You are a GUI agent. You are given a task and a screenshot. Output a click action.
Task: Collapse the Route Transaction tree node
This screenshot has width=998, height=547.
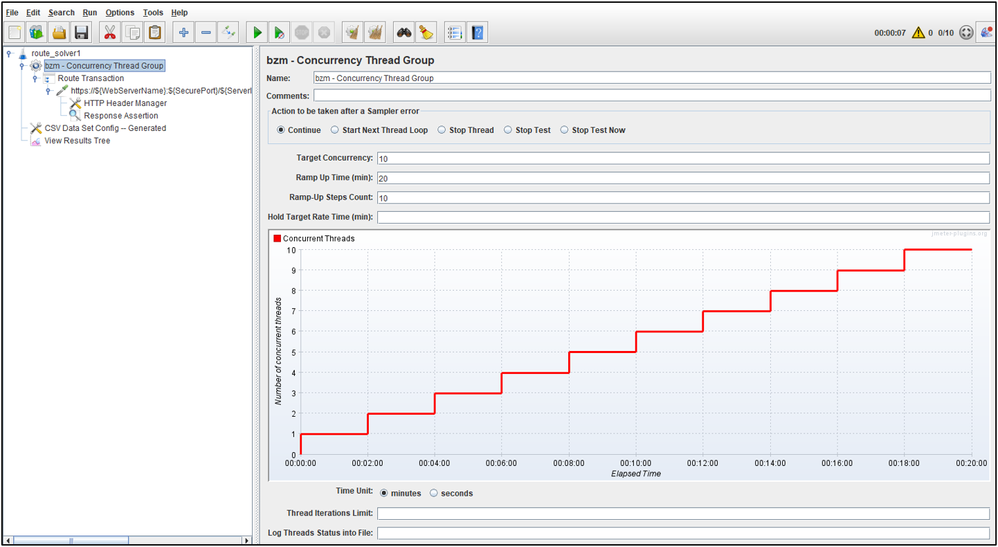pyautogui.click(x=35, y=78)
